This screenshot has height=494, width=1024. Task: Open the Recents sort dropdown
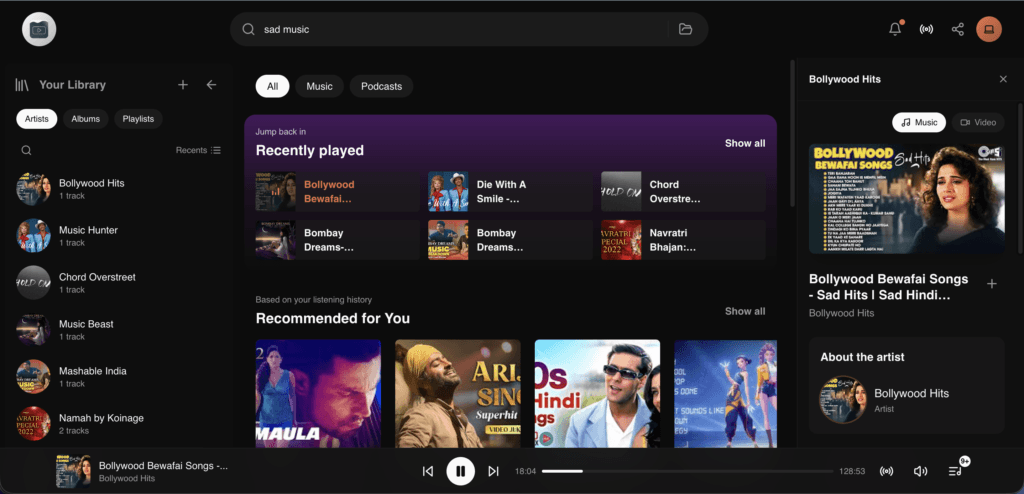(x=198, y=150)
